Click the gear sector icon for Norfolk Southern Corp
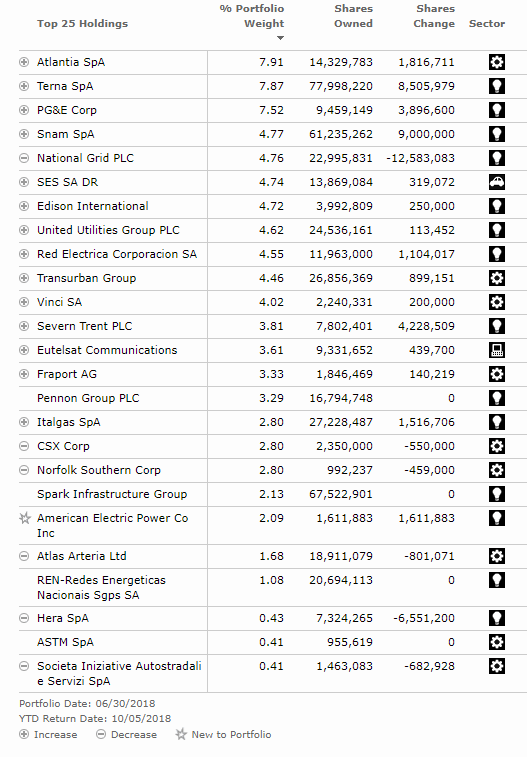This screenshot has width=527, height=757. pyautogui.click(x=497, y=470)
